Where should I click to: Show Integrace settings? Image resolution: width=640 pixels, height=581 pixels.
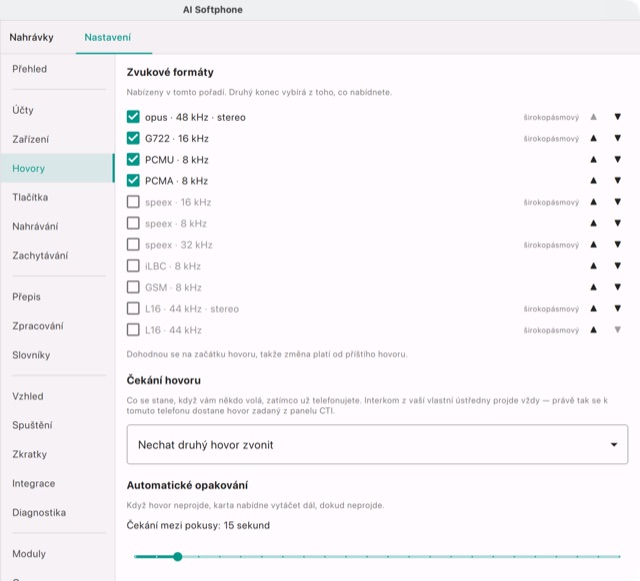(x=58, y=483)
